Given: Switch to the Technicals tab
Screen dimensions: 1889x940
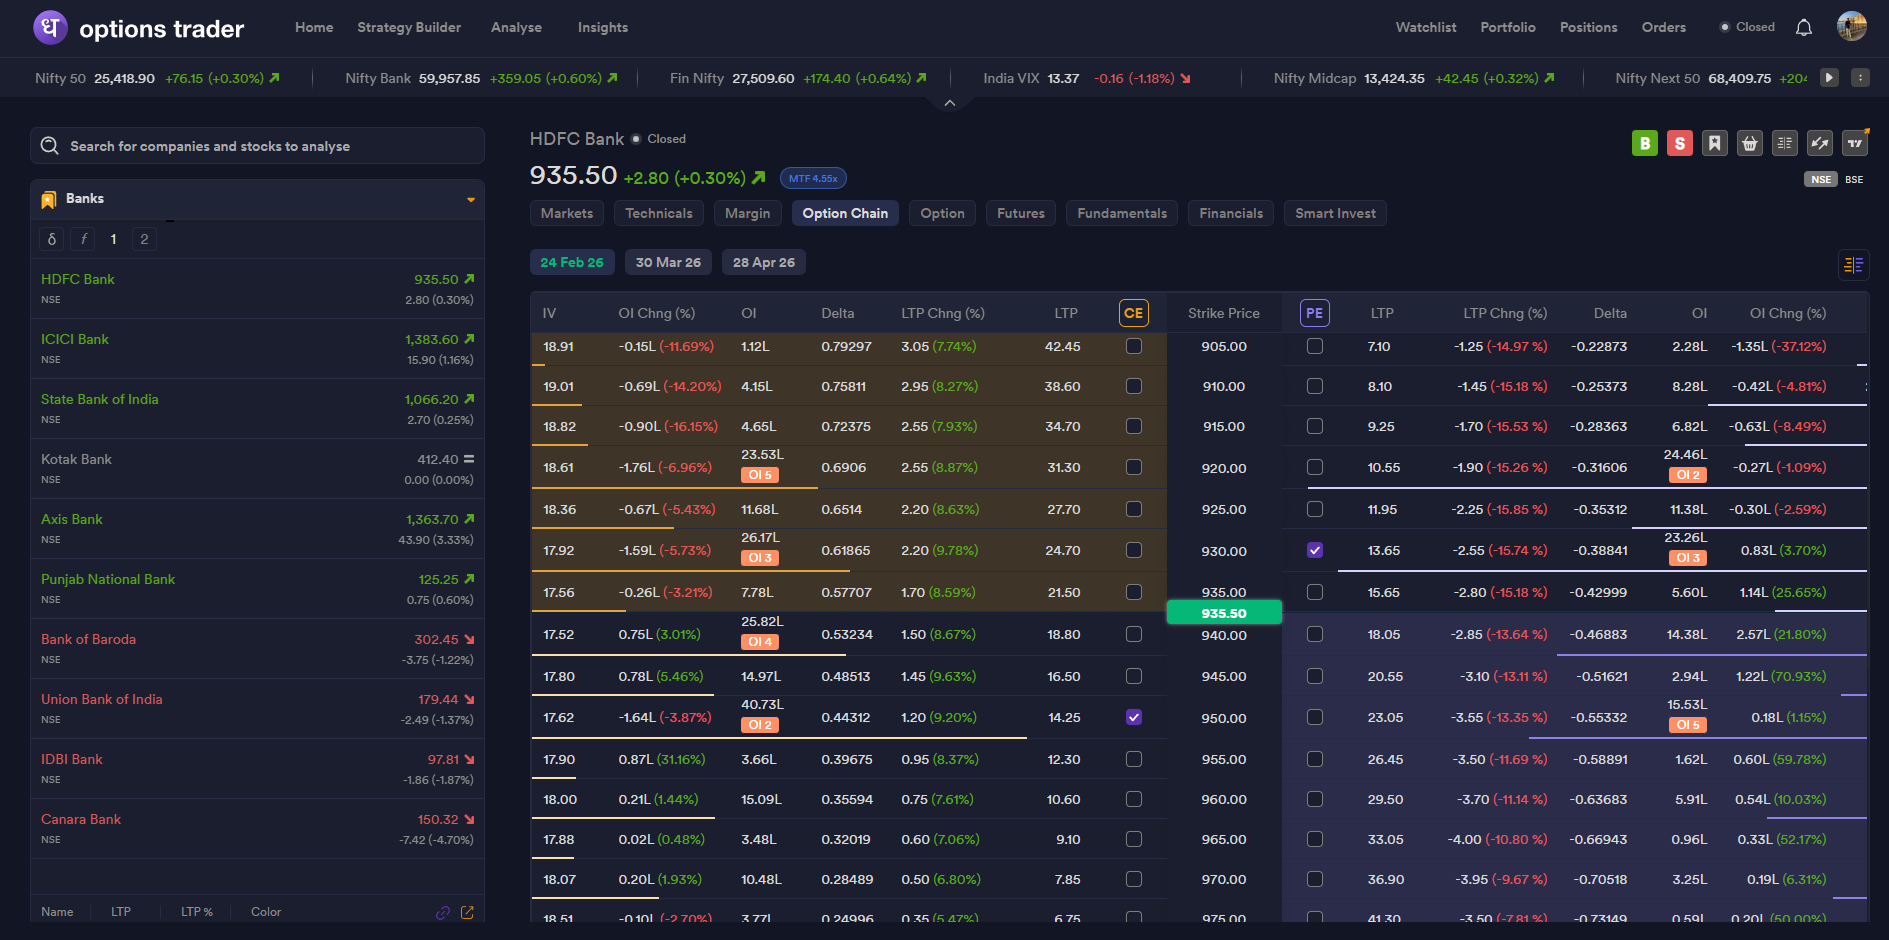Looking at the screenshot, I should coord(658,213).
